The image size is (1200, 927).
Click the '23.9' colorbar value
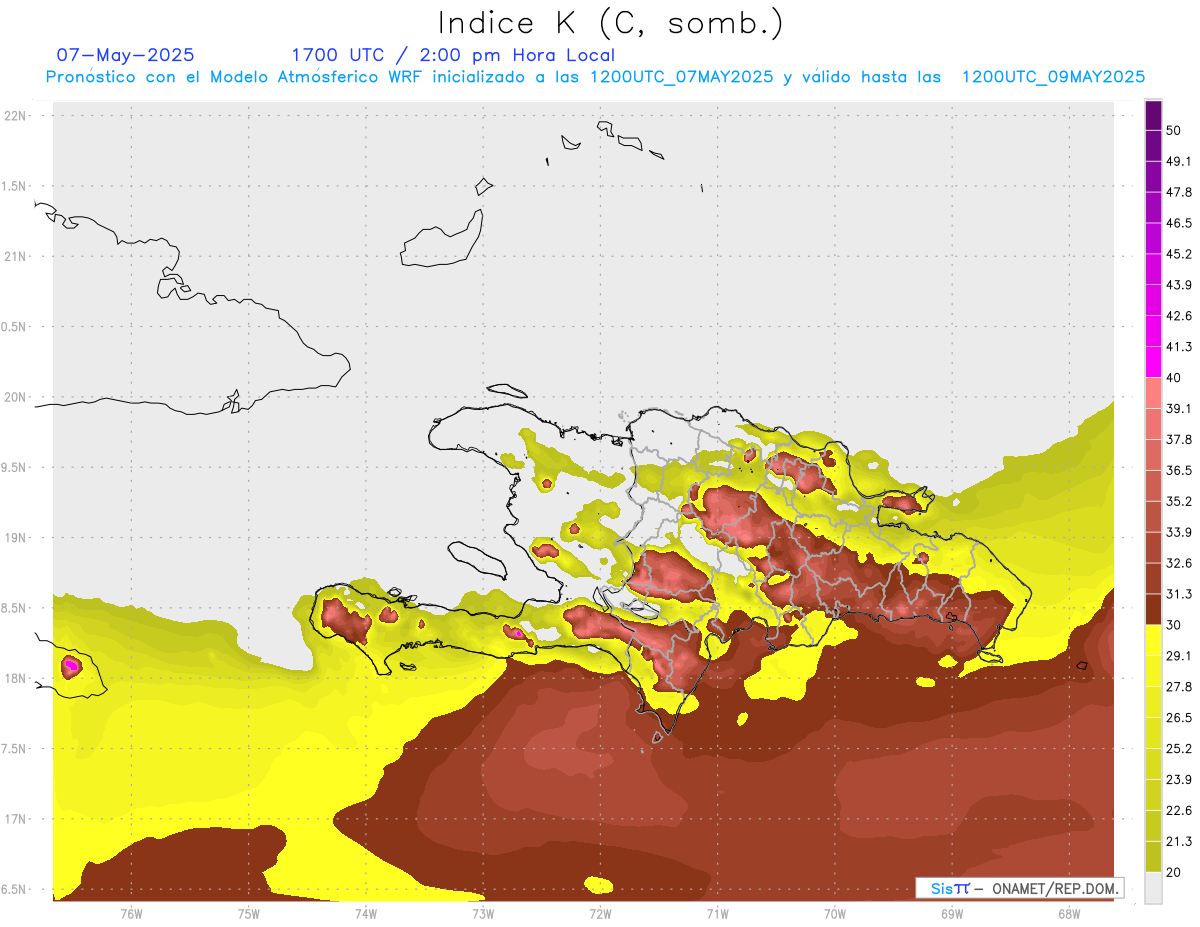click(x=1179, y=780)
